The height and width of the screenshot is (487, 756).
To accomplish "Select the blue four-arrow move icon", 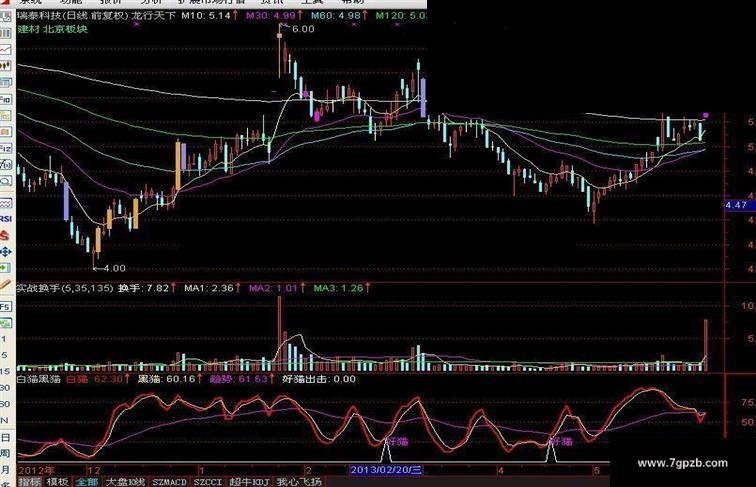I will coord(6,252).
